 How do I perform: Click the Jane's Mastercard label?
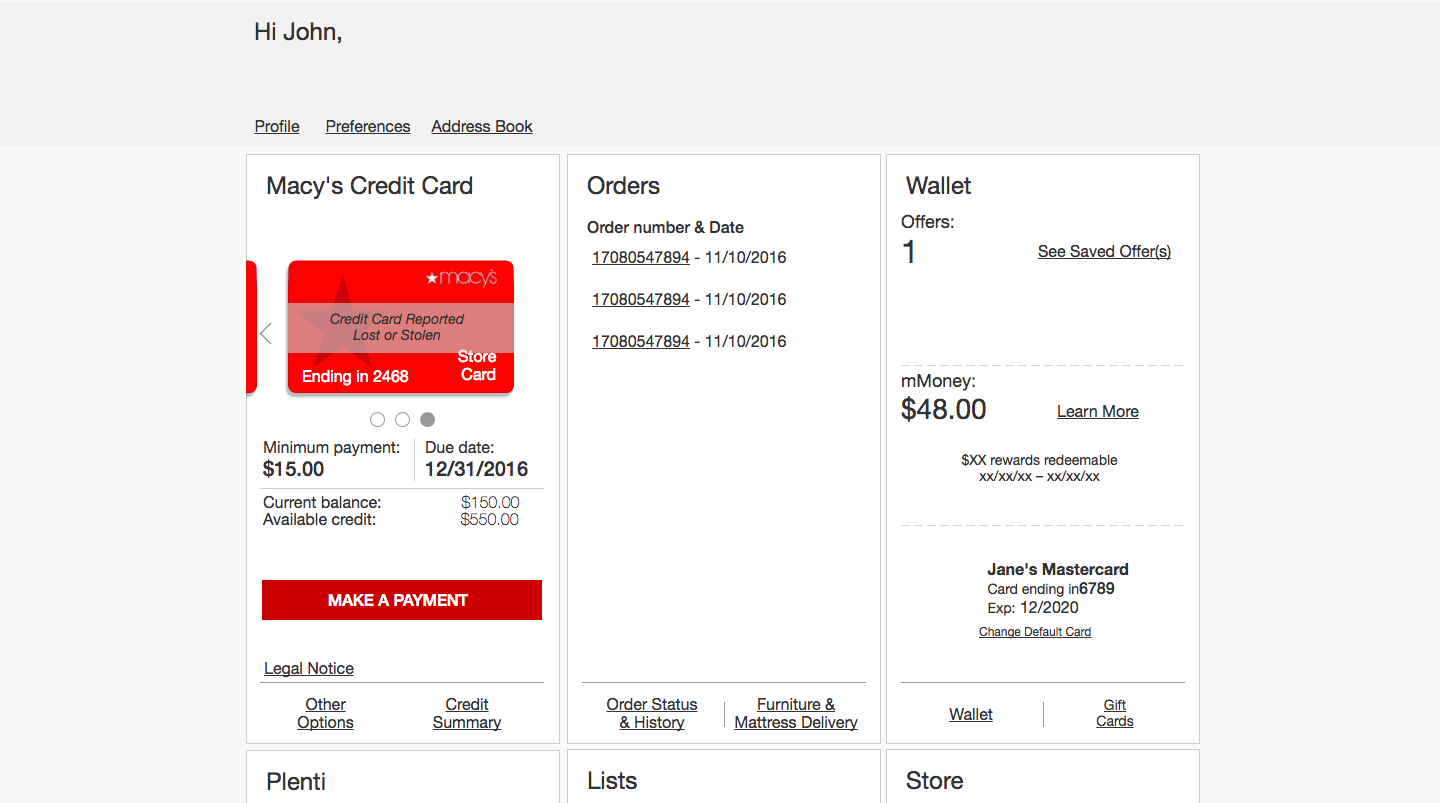point(1058,569)
